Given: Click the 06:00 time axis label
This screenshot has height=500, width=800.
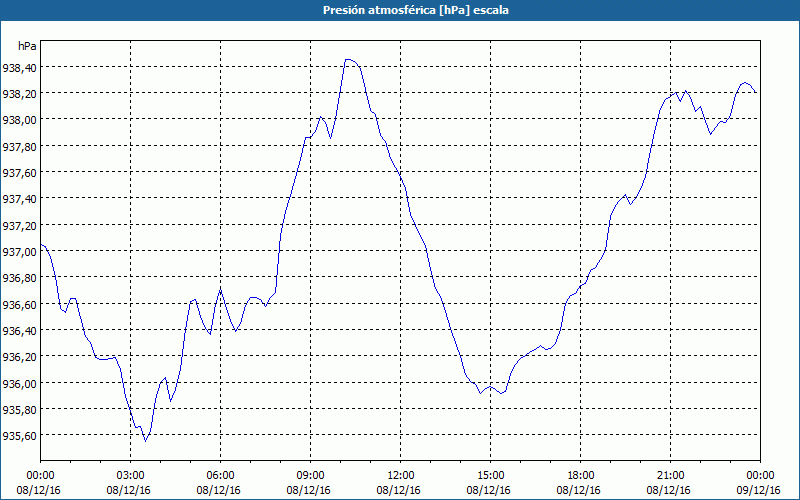Looking at the screenshot, I should [220, 476].
